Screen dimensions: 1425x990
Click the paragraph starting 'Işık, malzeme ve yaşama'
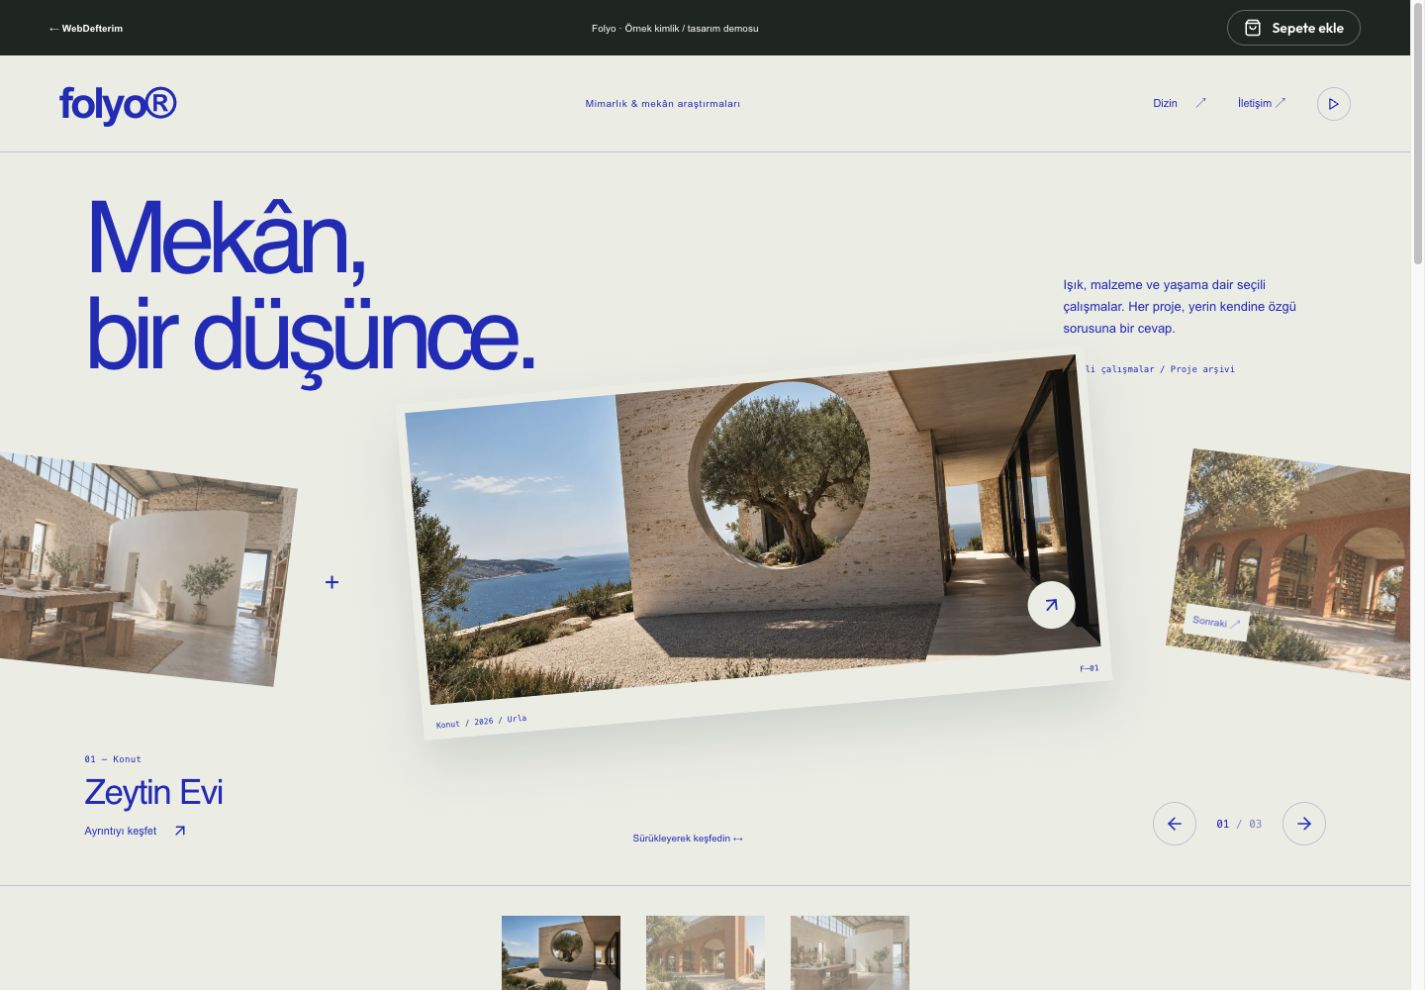tap(1179, 306)
